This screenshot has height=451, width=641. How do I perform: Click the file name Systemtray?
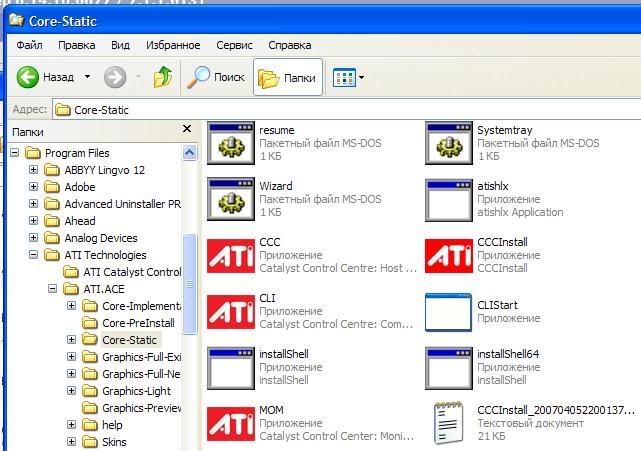click(x=504, y=130)
